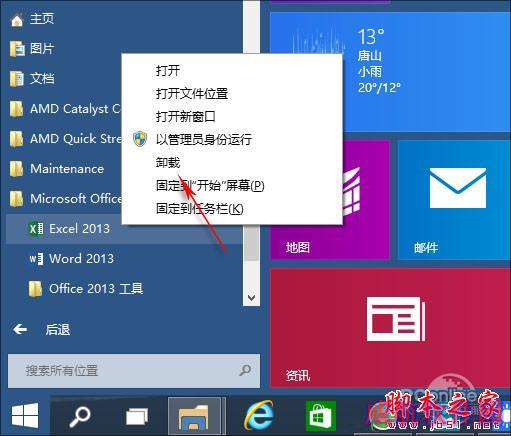This screenshot has width=511, height=436.
Task: Click the Office 2013 工具 folder icon
Action: pos(35,289)
